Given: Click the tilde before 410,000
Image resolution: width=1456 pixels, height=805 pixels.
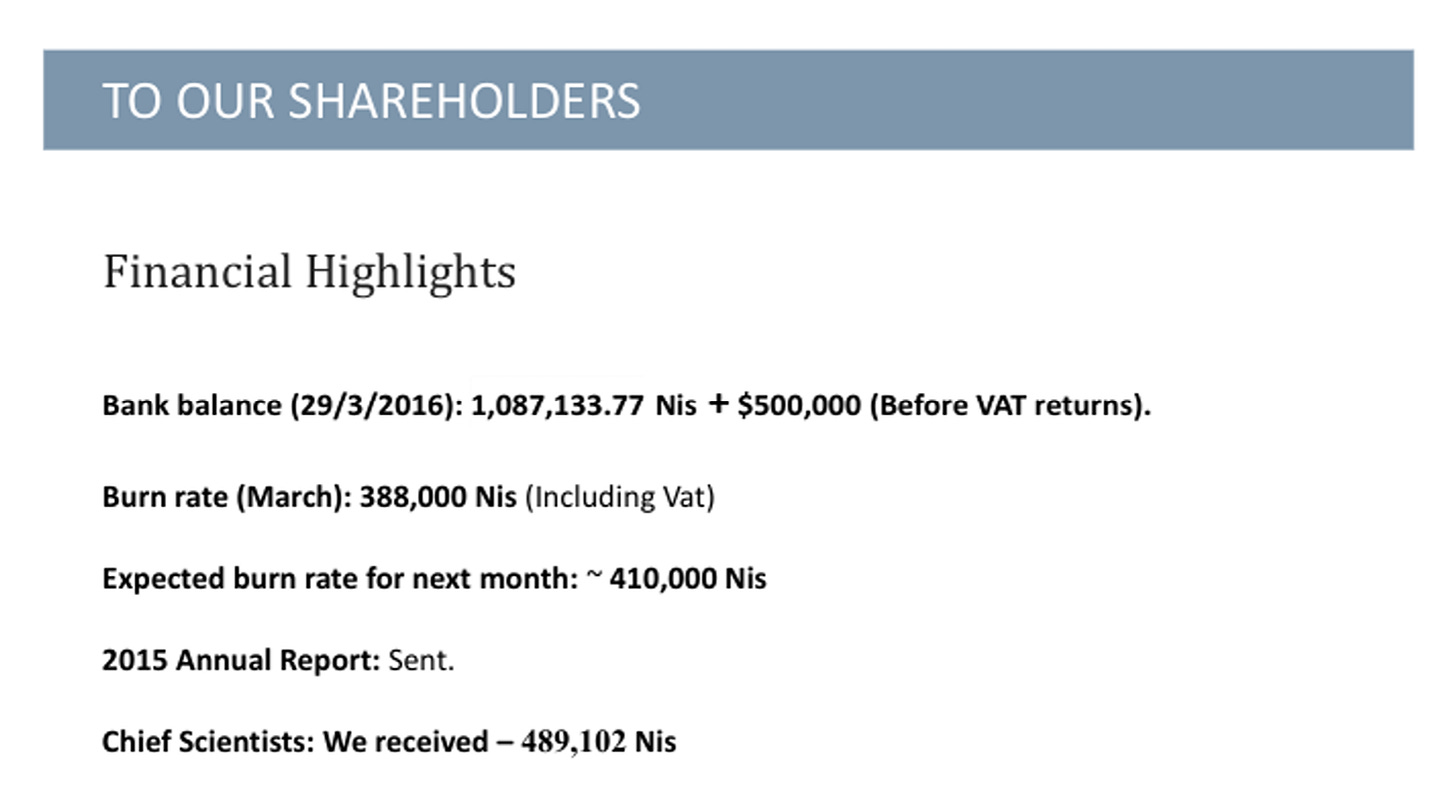Looking at the screenshot, I should [x=595, y=575].
